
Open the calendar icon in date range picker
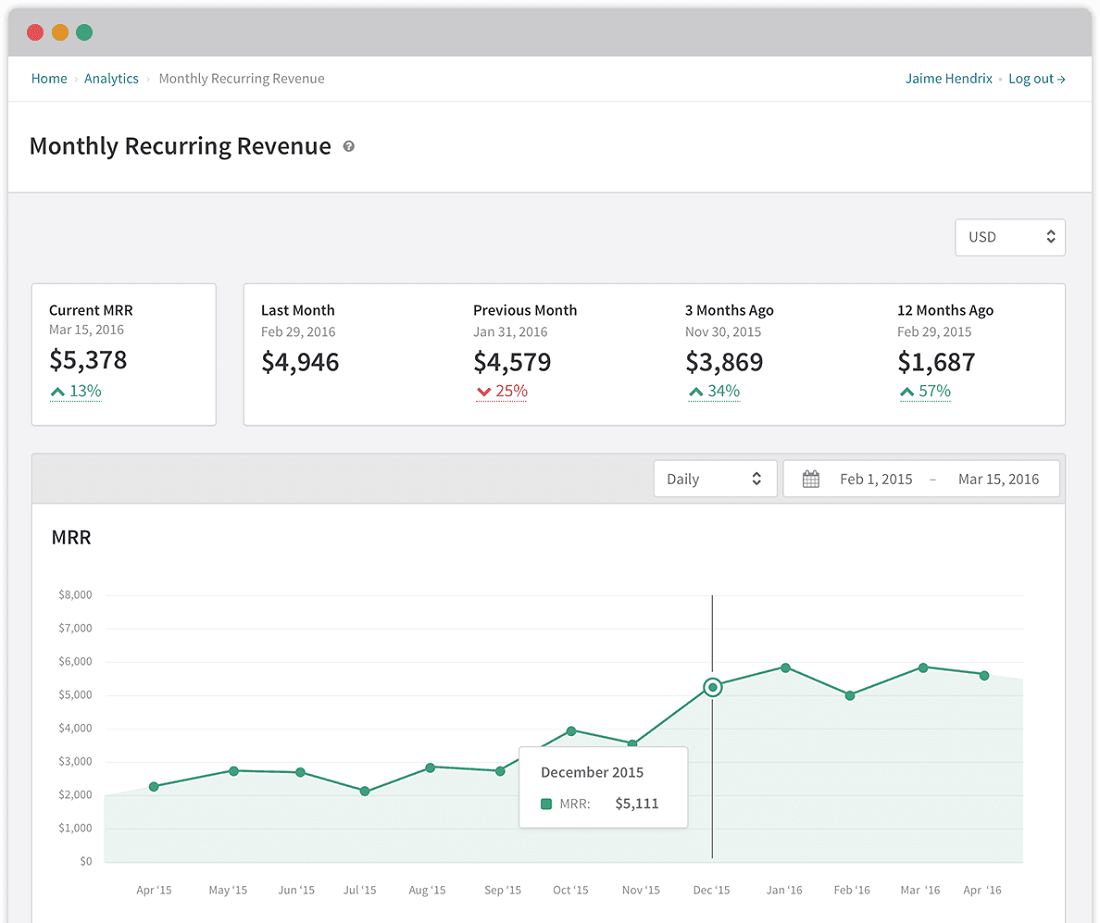811,479
